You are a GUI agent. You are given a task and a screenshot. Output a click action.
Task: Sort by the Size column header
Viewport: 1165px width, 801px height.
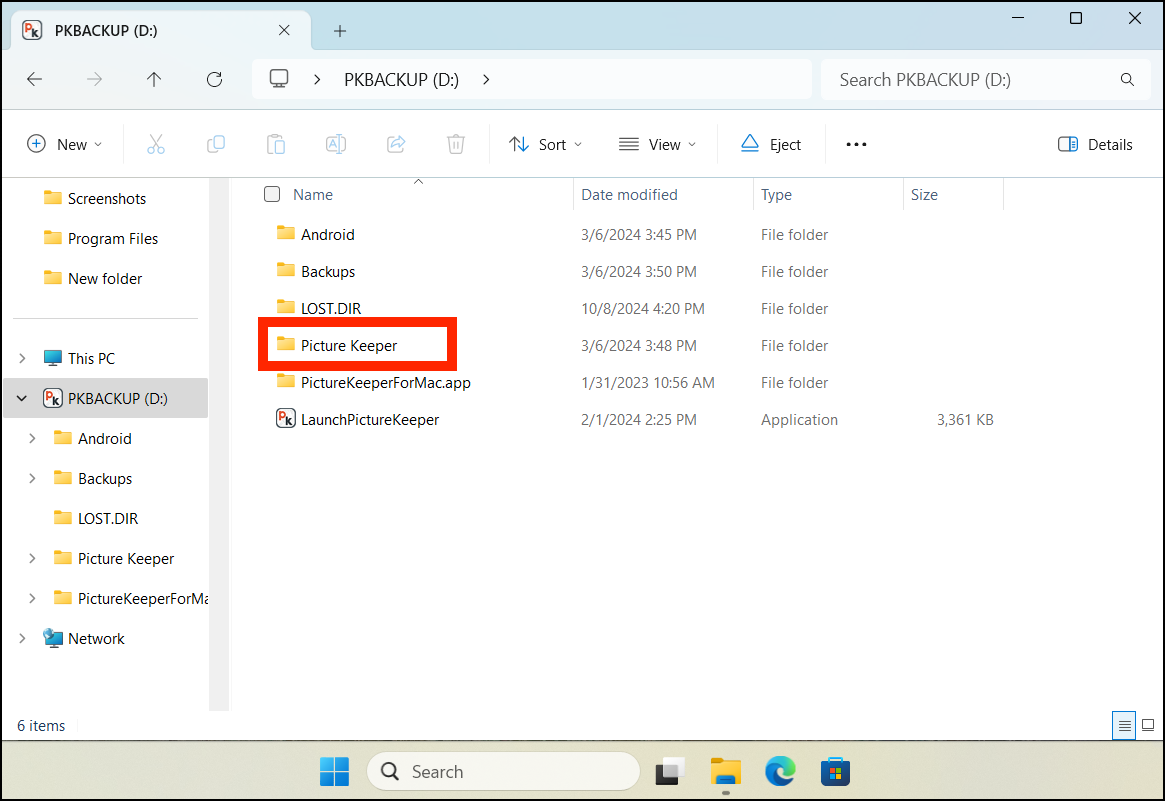[924, 194]
